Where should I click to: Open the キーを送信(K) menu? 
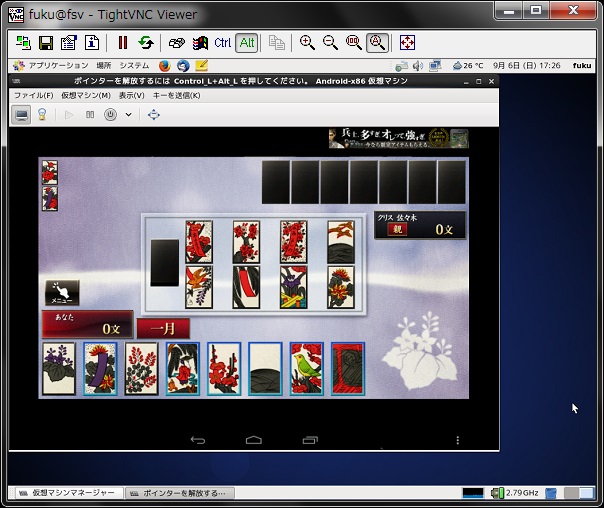pos(176,95)
